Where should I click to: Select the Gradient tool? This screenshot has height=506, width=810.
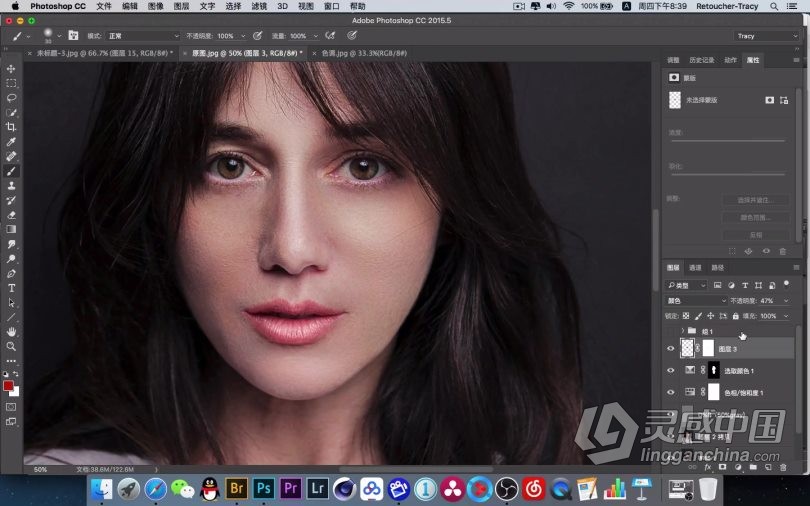coord(11,229)
